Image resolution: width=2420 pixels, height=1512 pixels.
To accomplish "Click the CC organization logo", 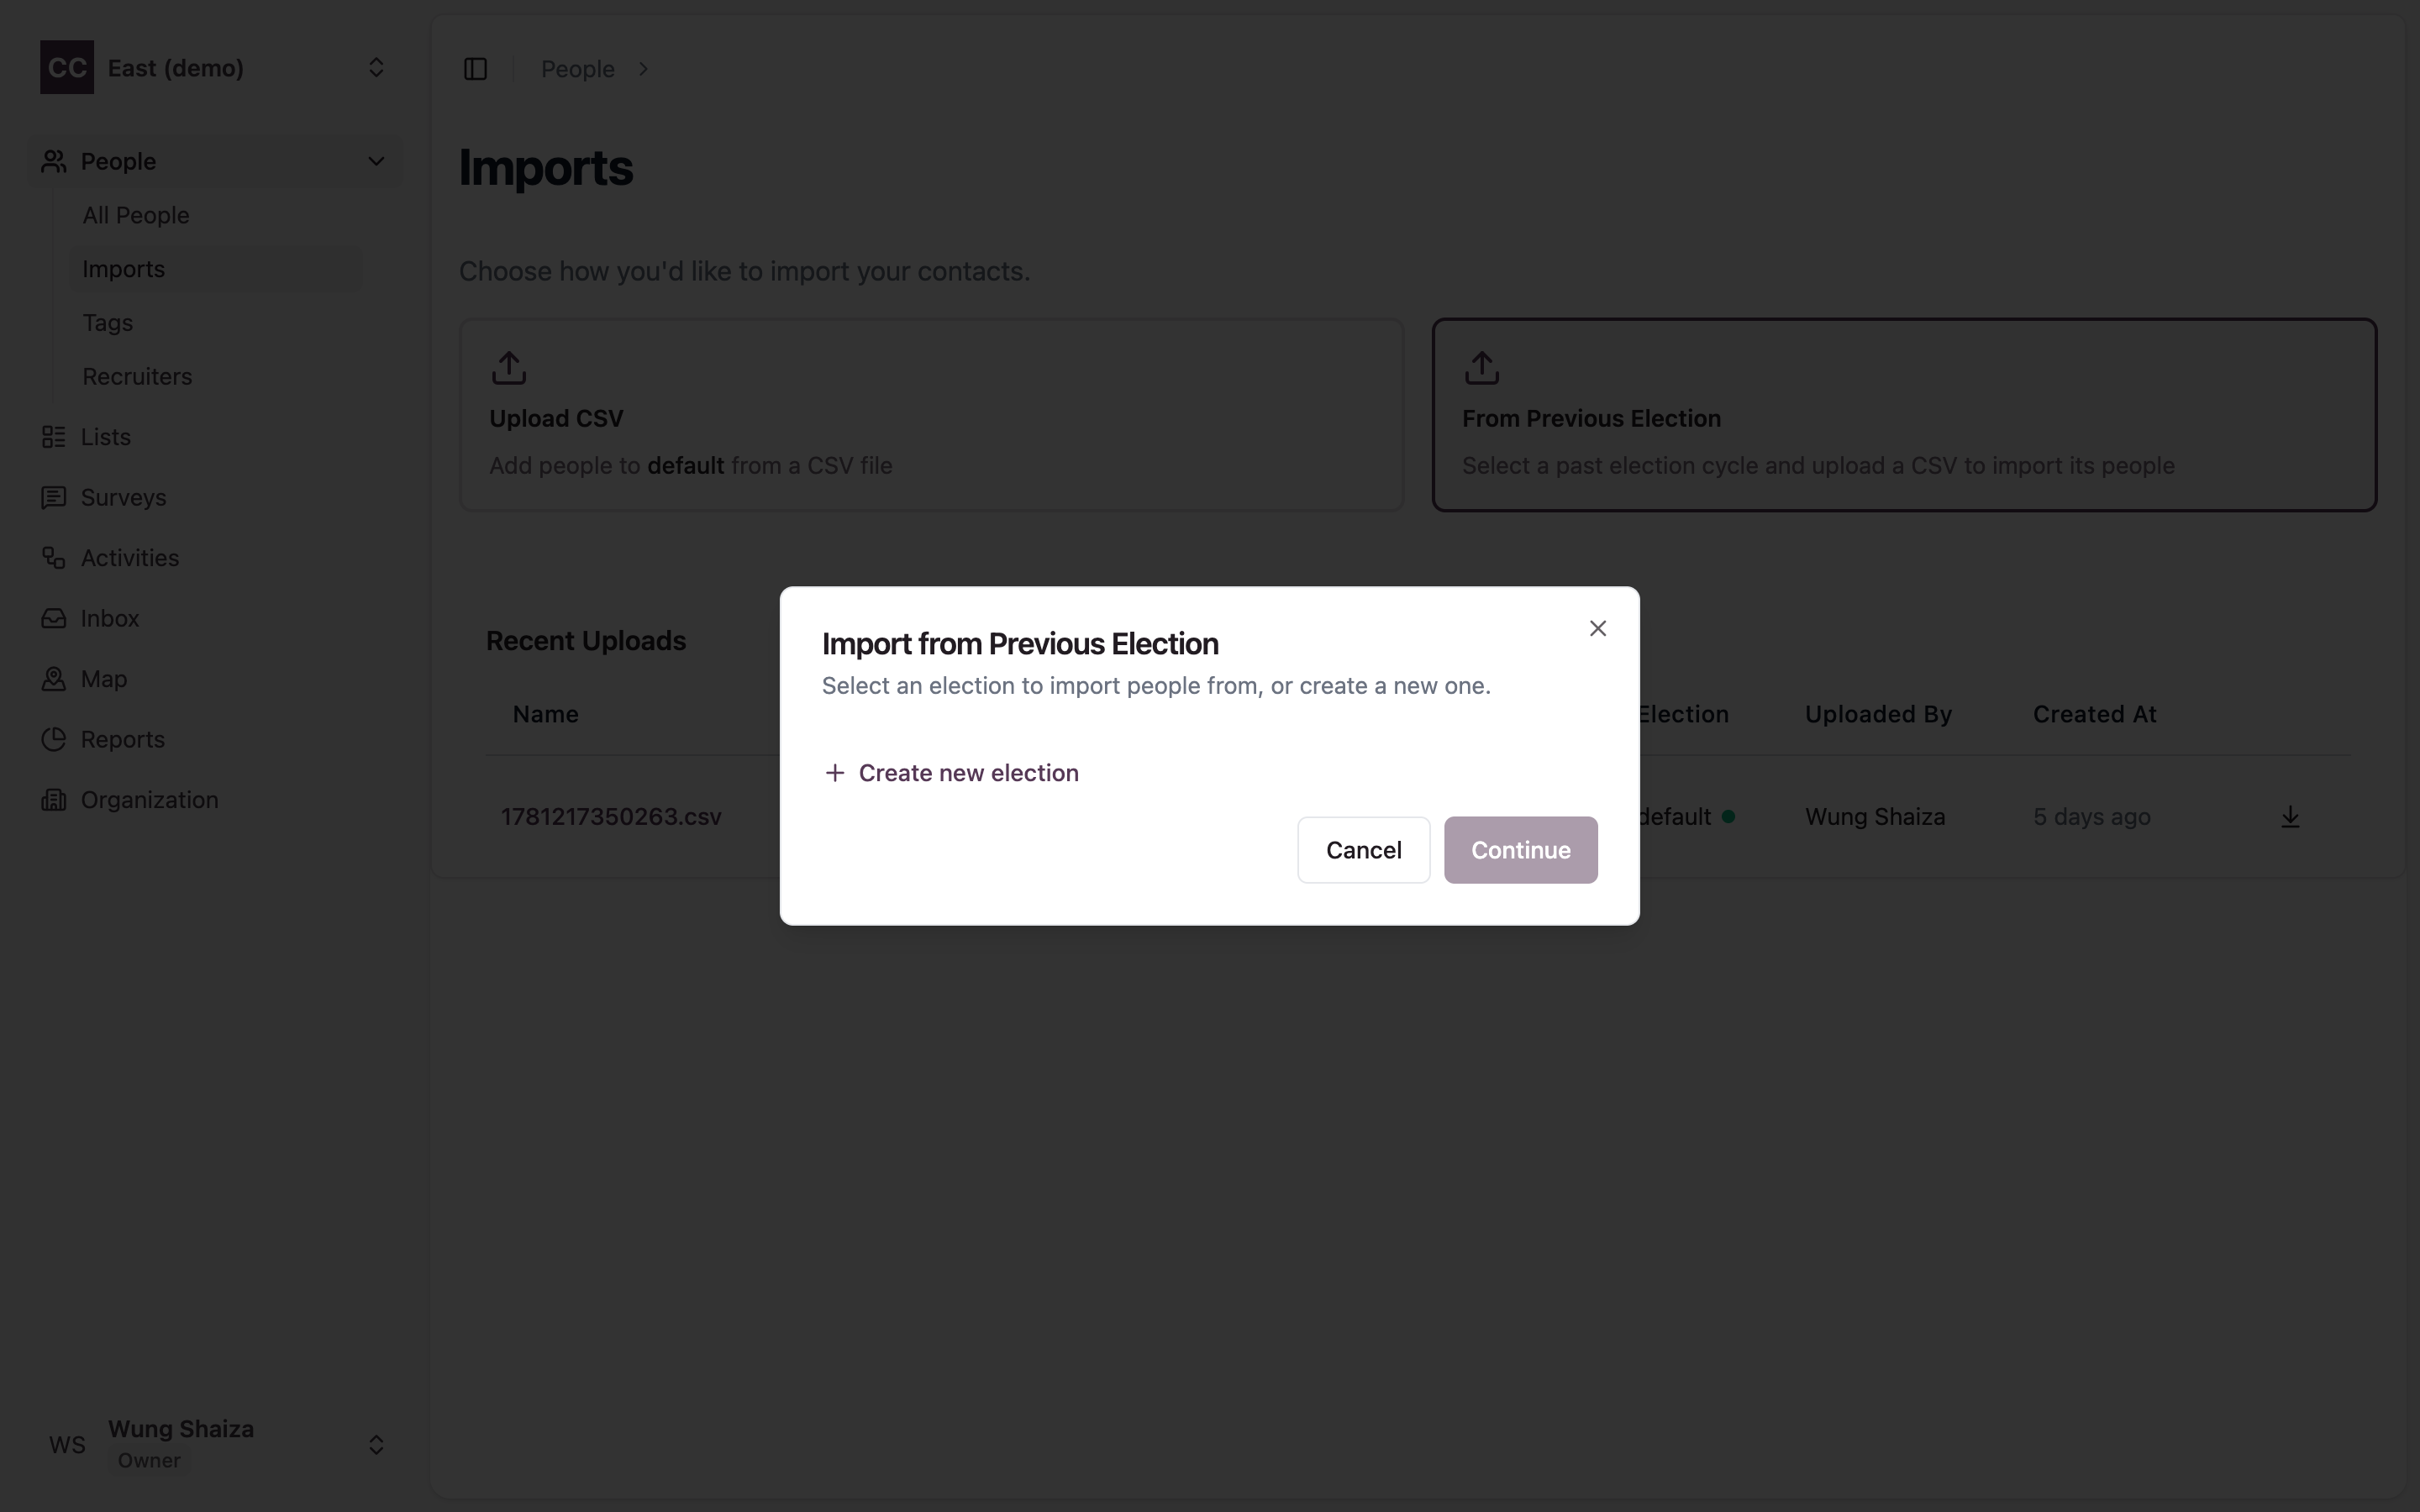I will point(67,67).
